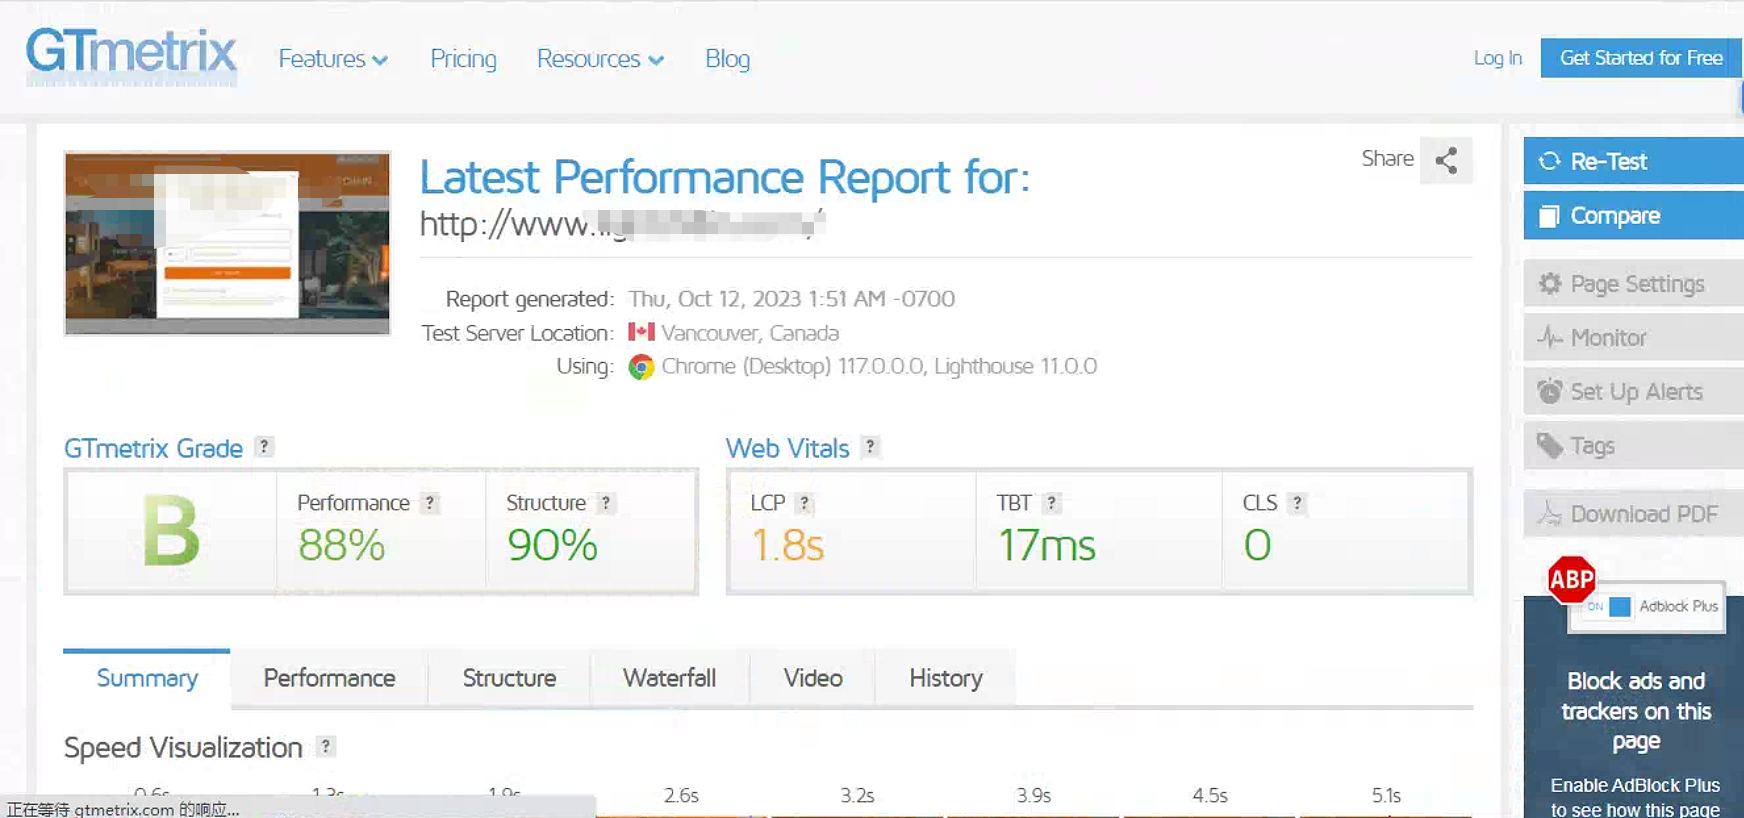Open the History tab
The width and height of the screenshot is (1744, 818).
pyautogui.click(x=945, y=678)
